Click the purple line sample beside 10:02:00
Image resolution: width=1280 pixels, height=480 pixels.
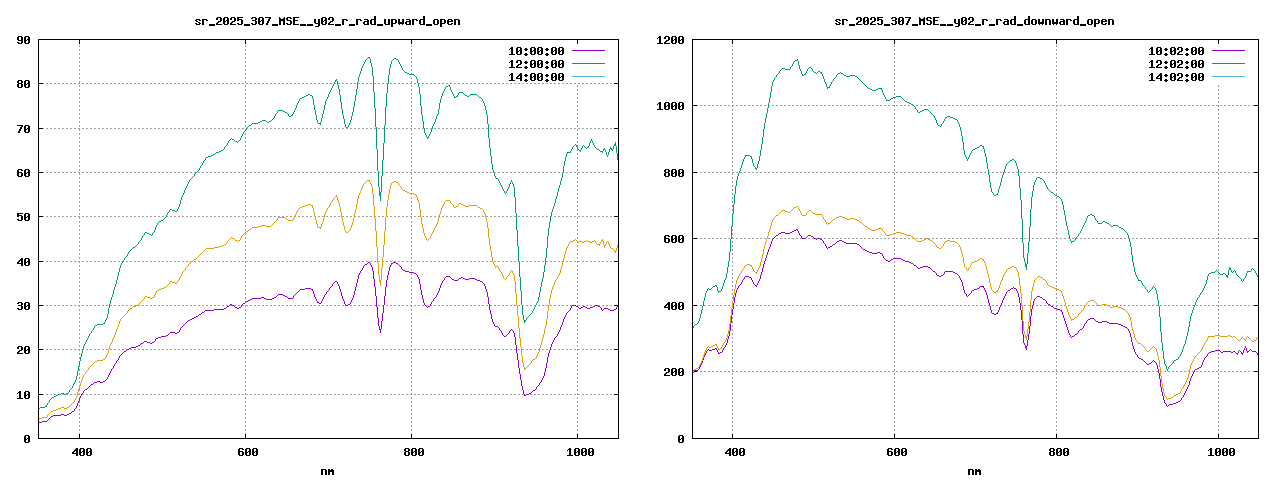(1228, 51)
